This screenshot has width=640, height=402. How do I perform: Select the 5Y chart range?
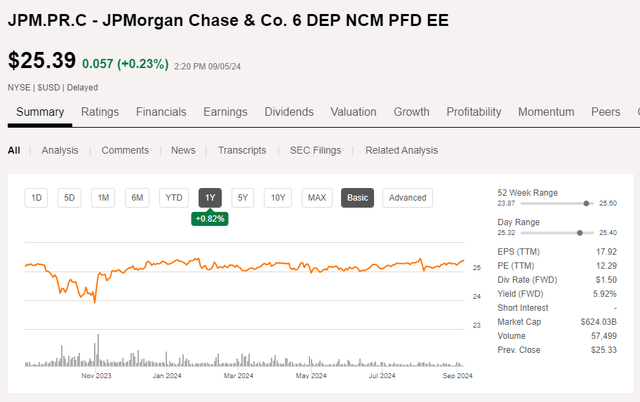pos(243,197)
